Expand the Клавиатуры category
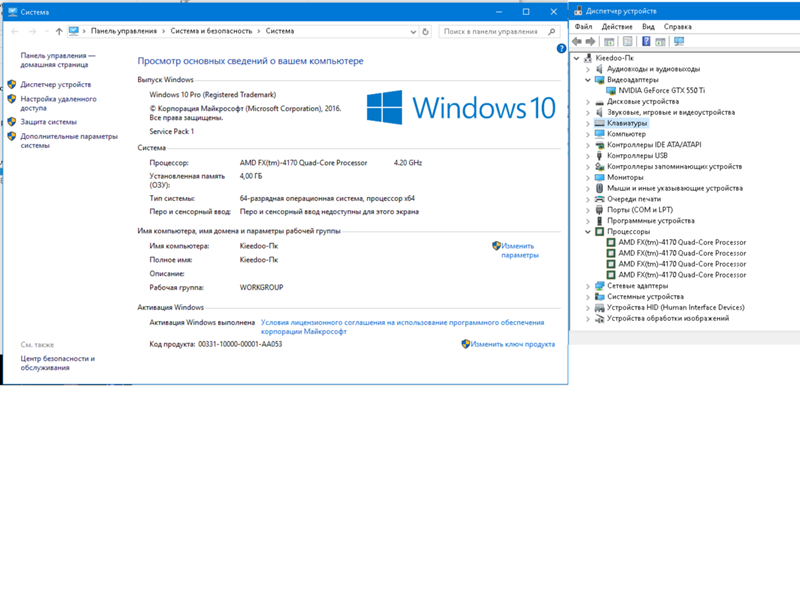 588,123
